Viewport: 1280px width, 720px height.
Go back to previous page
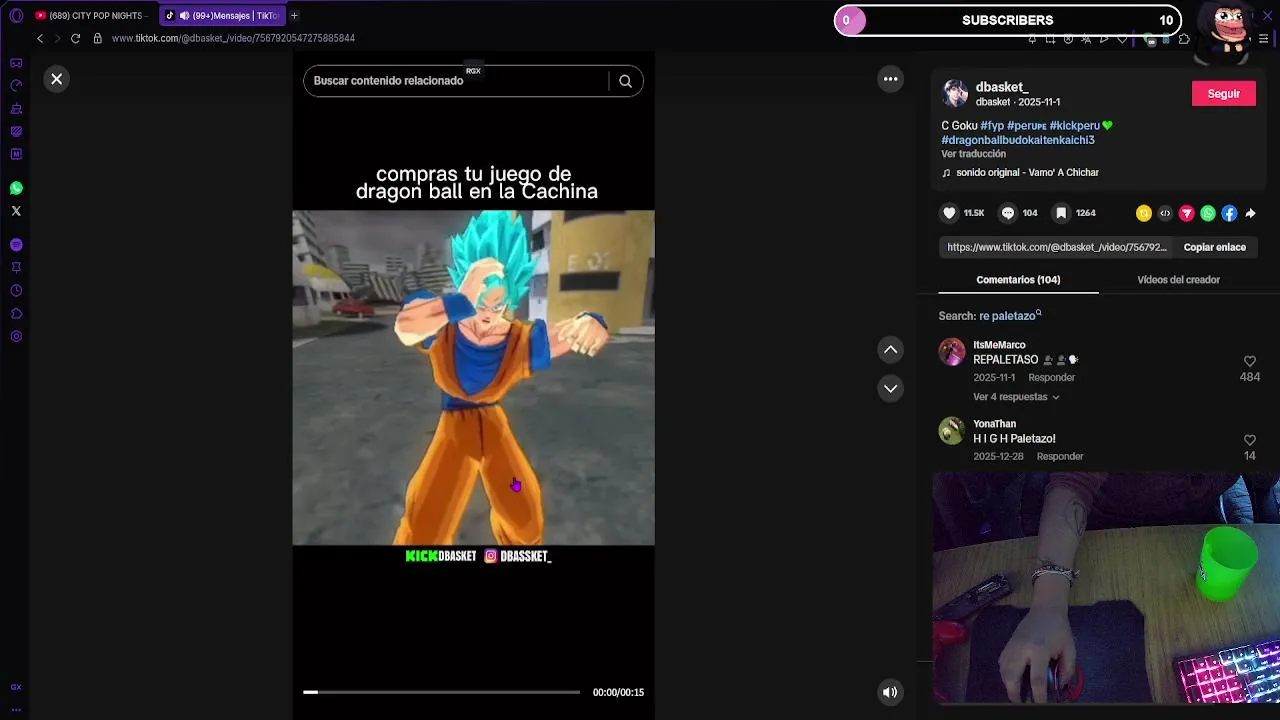[40, 38]
